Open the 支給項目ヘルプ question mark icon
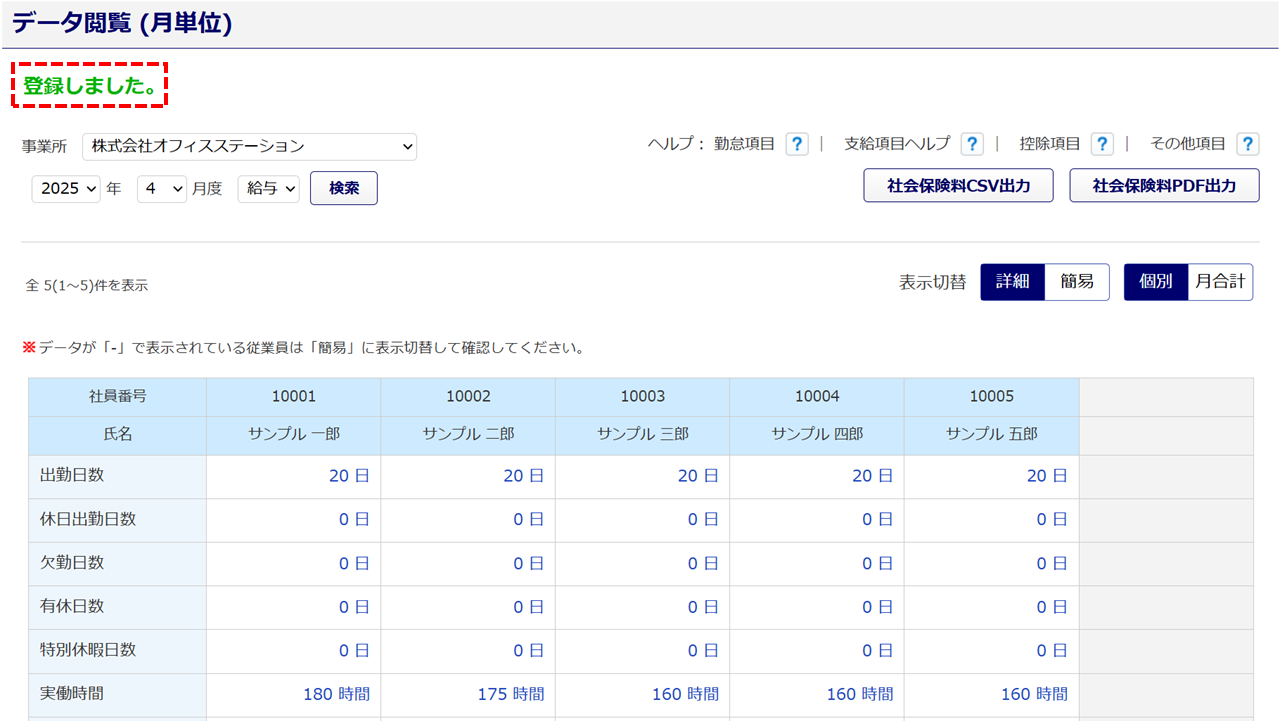This screenshot has width=1280, height=721. click(x=971, y=144)
